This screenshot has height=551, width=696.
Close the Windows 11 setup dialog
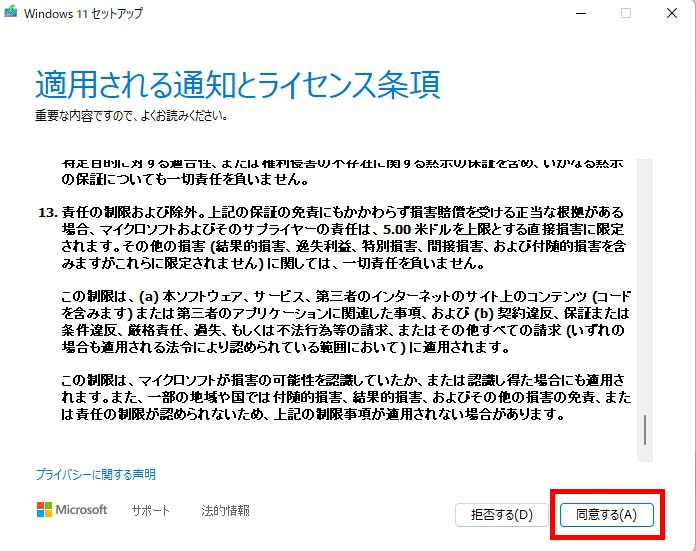(x=672, y=13)
